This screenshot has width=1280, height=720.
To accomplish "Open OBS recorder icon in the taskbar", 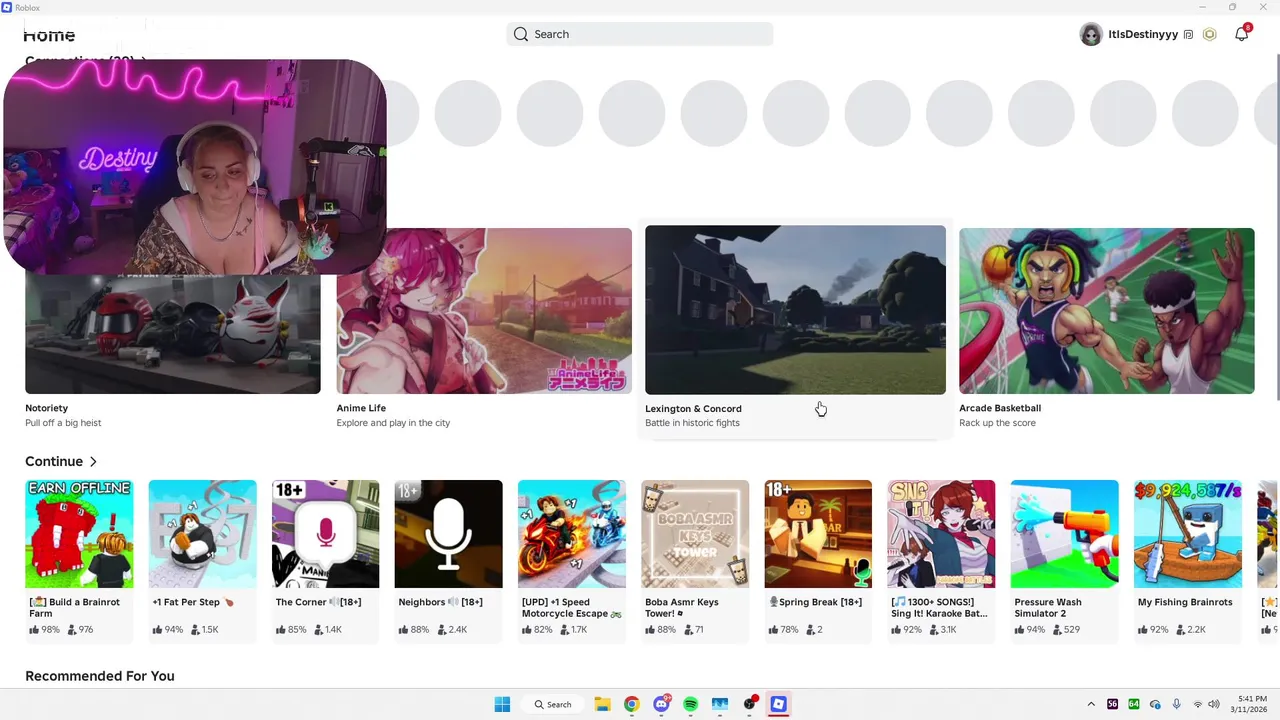I will pyautogui.click(x=749, y=704).
